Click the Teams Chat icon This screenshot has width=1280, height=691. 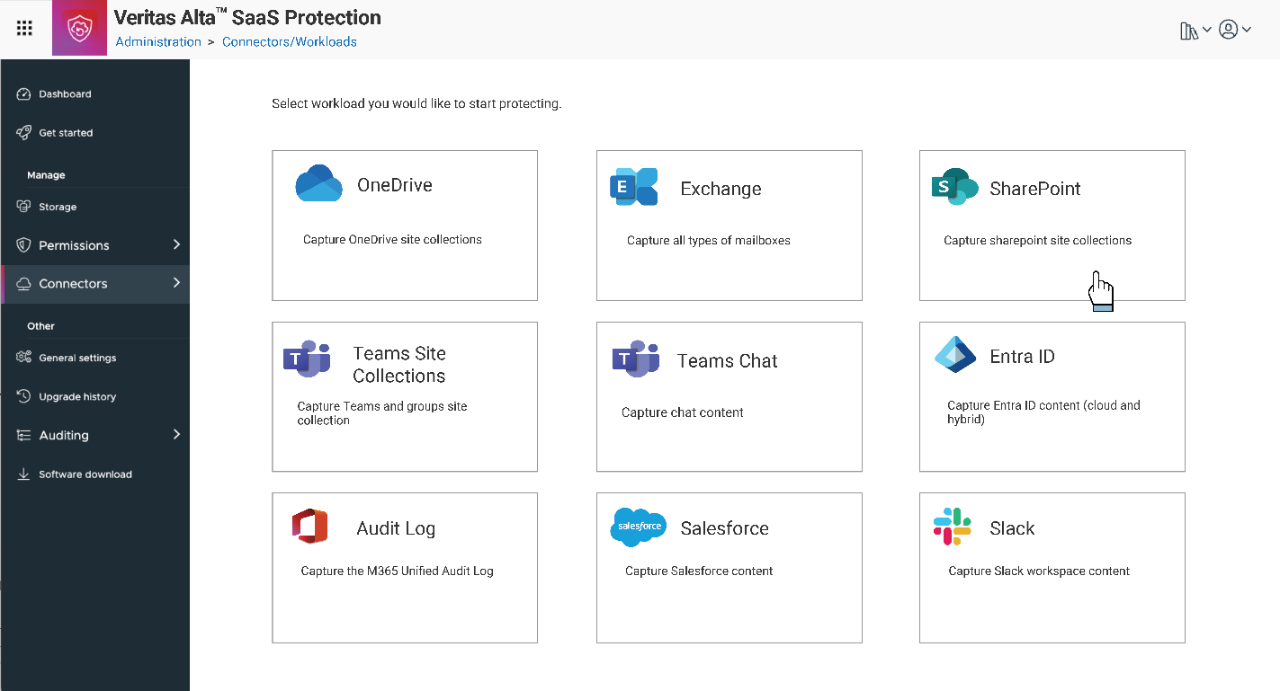click(636, 360)
